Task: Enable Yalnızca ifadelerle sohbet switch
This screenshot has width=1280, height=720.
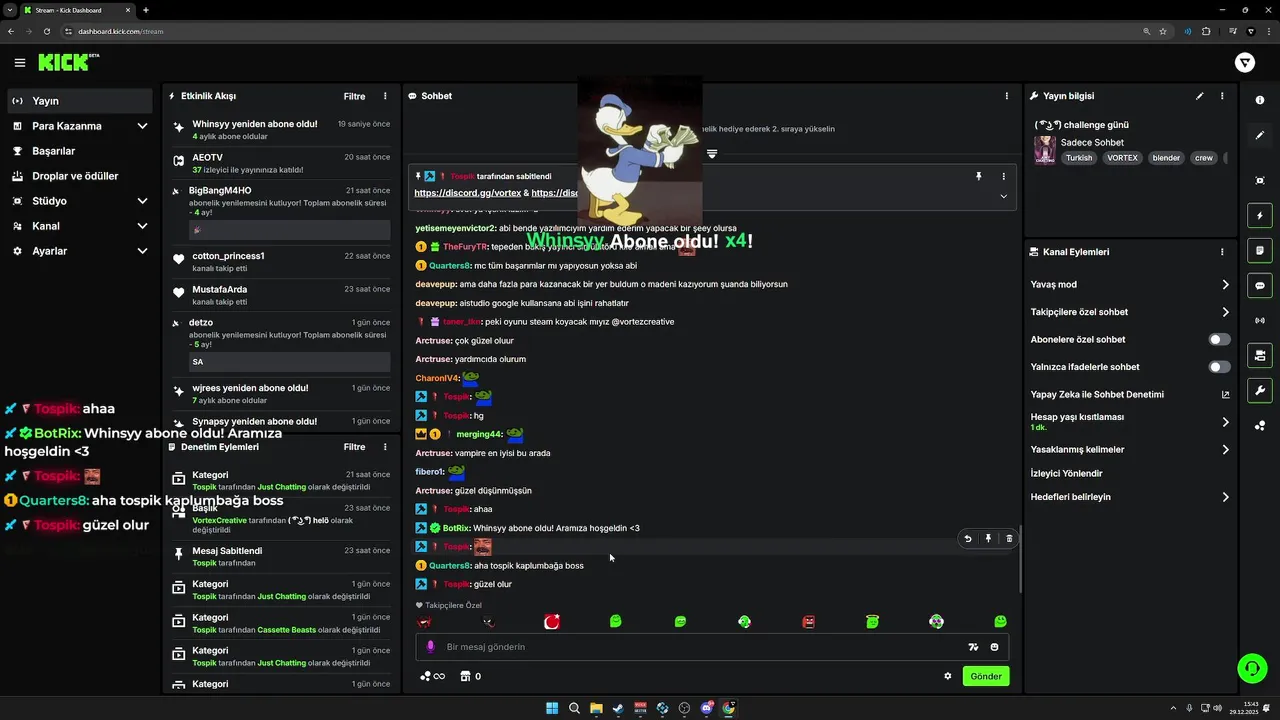Action: point(1219,367)
